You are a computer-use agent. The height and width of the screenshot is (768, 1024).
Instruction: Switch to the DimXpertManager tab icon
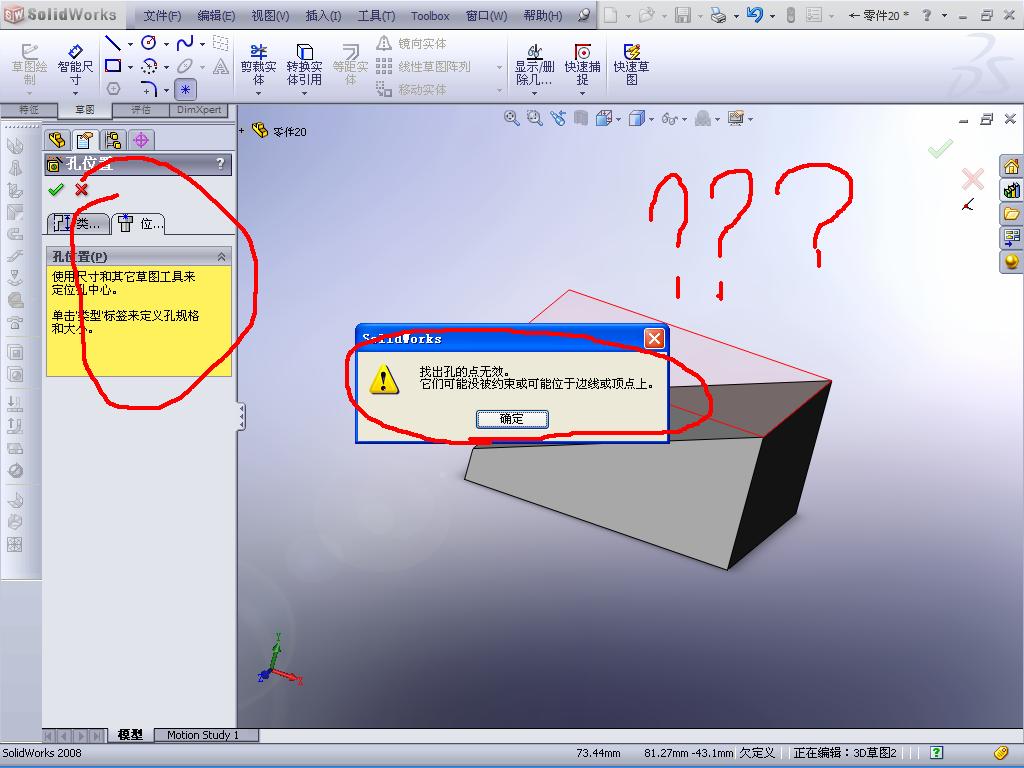(x=140, y=140)
